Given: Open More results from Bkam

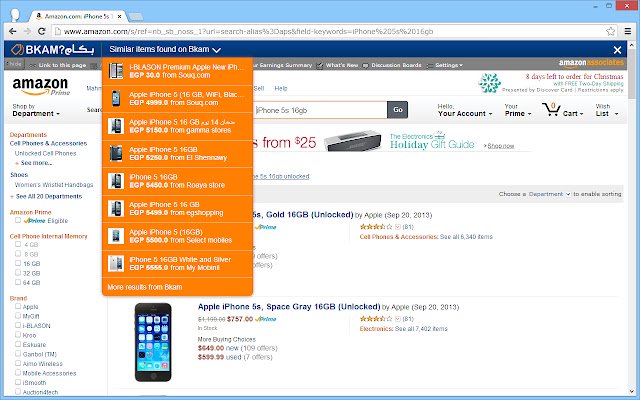Looking at the screenshot, I should click(144, 287).
